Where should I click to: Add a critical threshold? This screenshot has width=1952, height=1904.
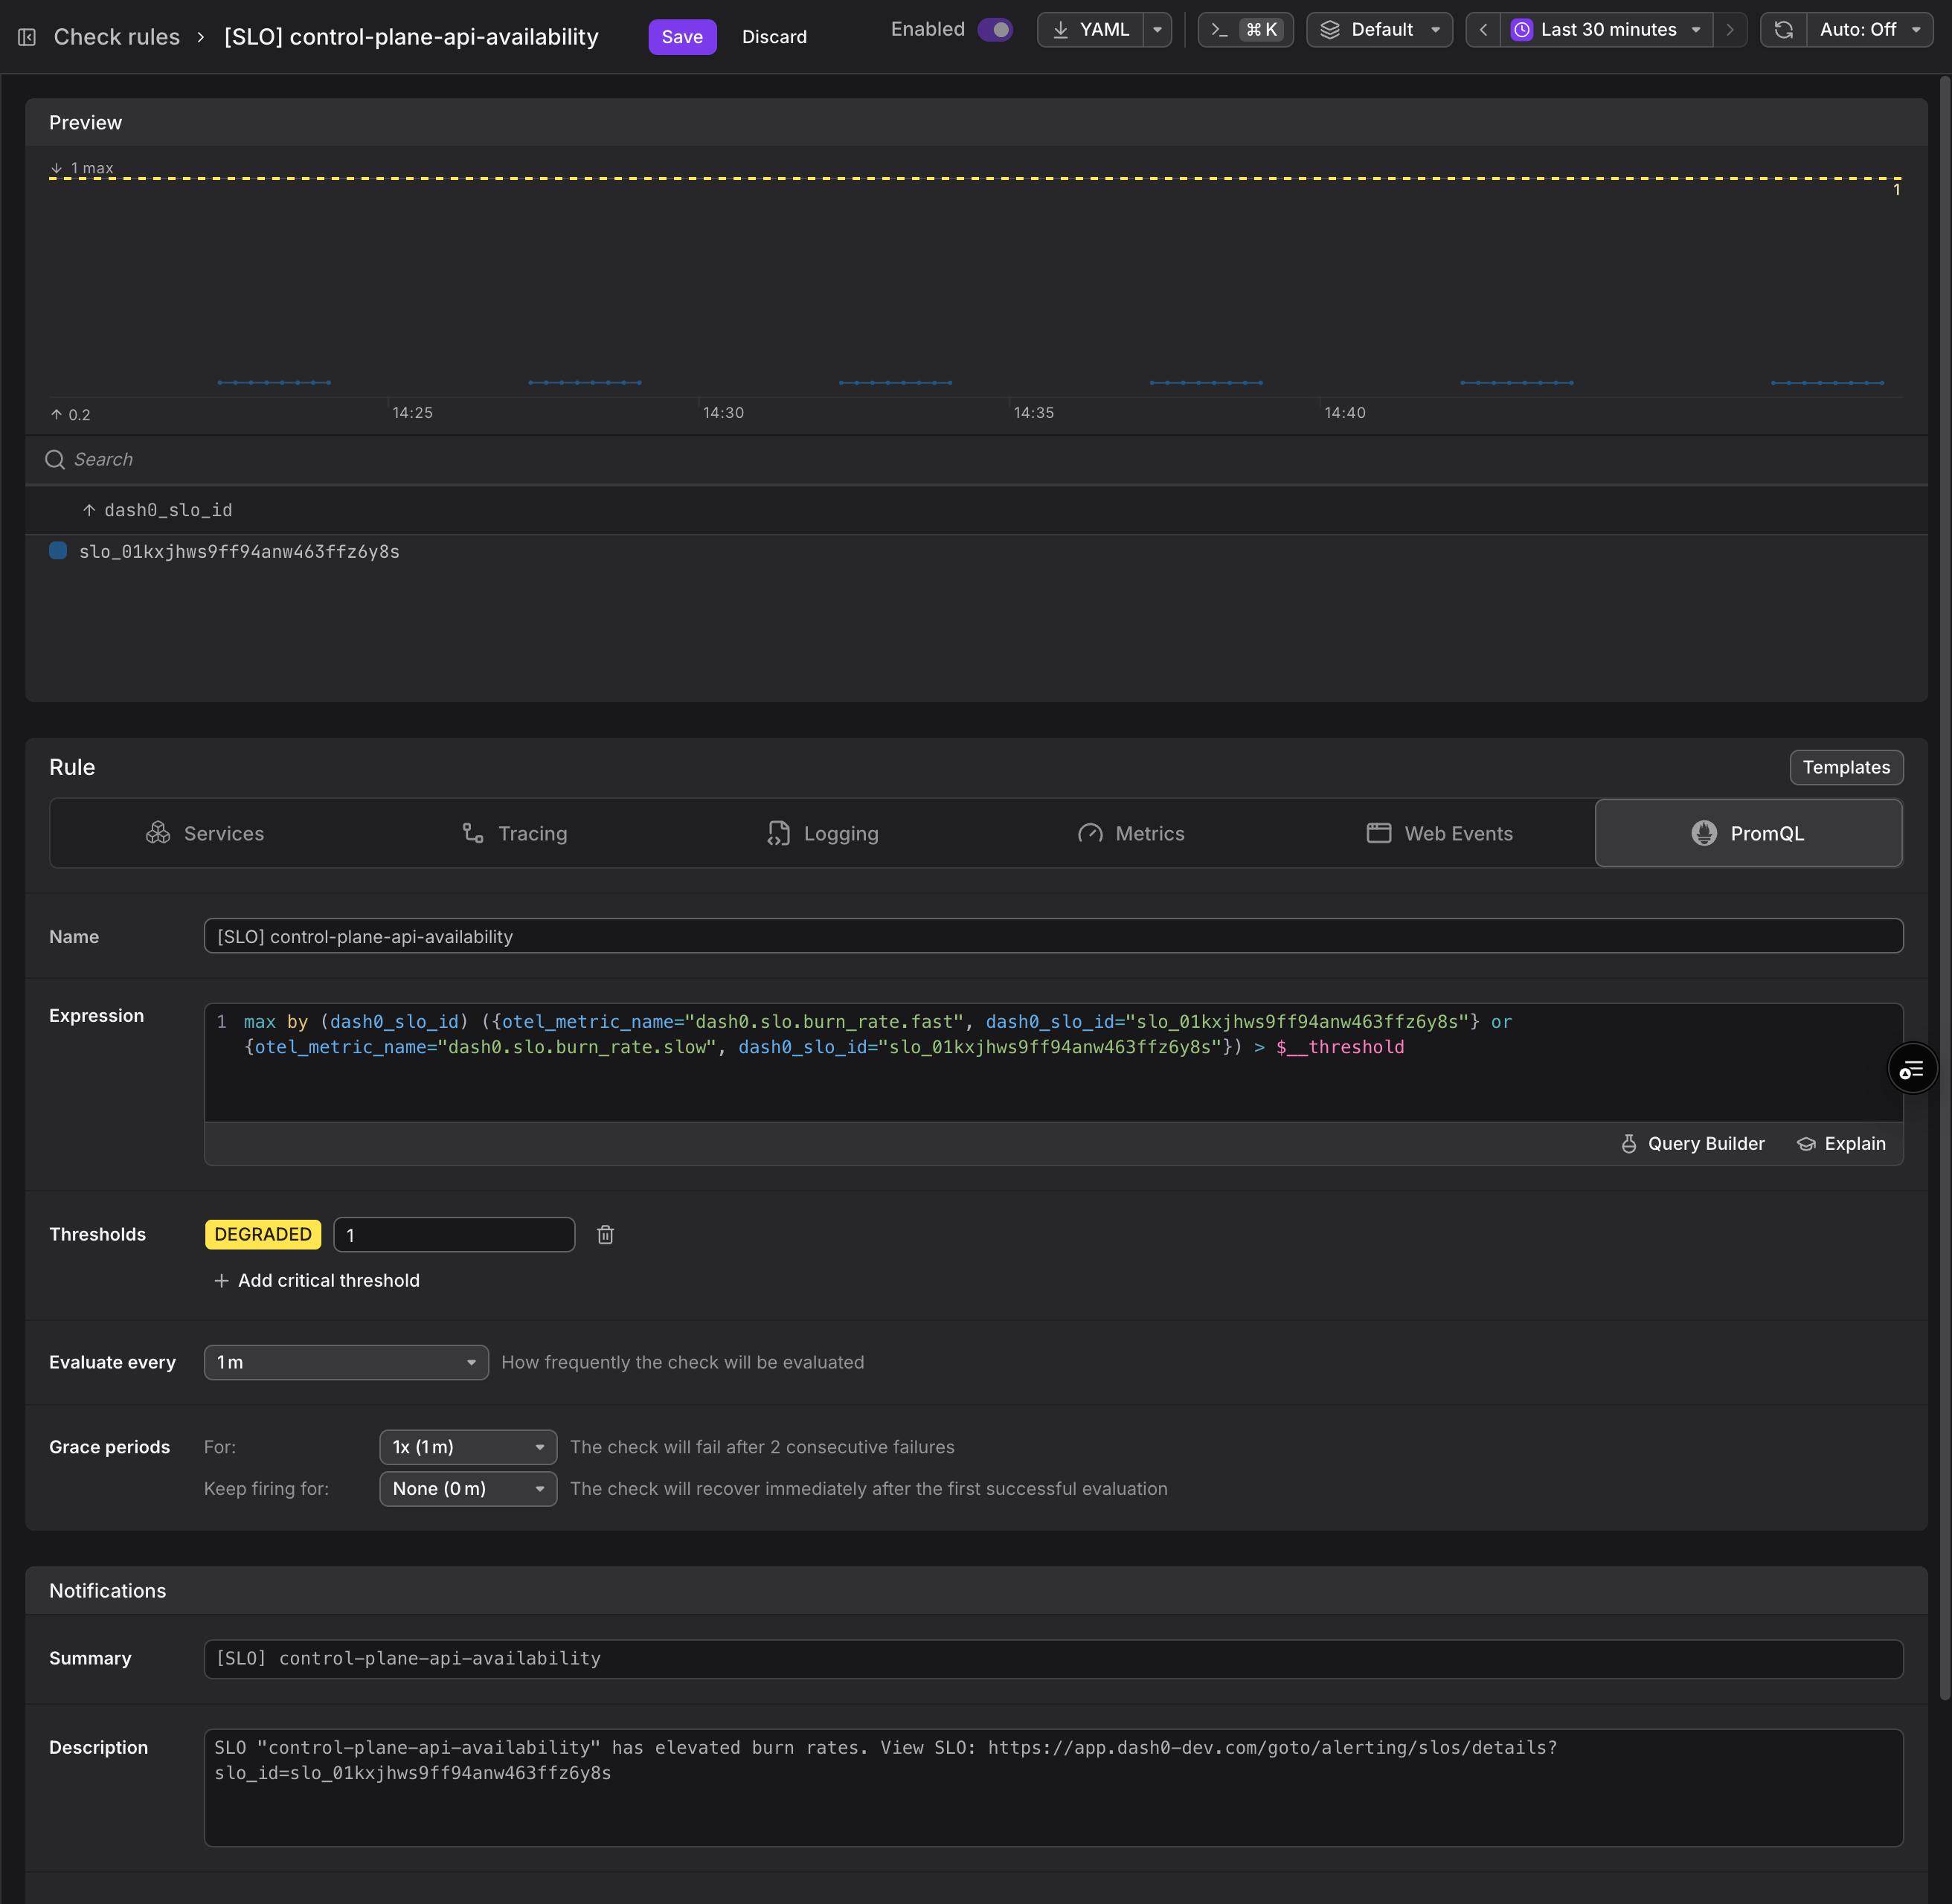(317, 1280)
